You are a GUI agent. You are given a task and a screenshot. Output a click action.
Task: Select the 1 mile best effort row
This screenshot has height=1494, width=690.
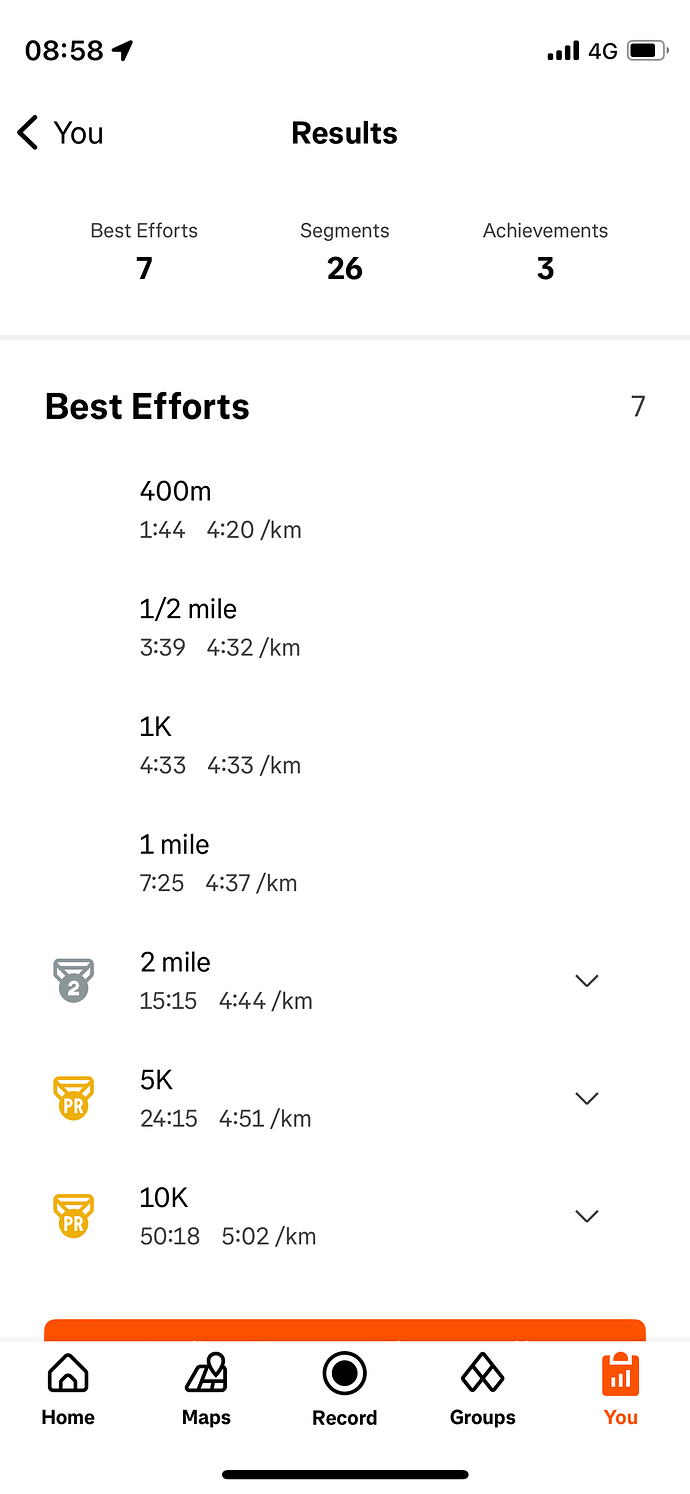[x=220, y=863]
